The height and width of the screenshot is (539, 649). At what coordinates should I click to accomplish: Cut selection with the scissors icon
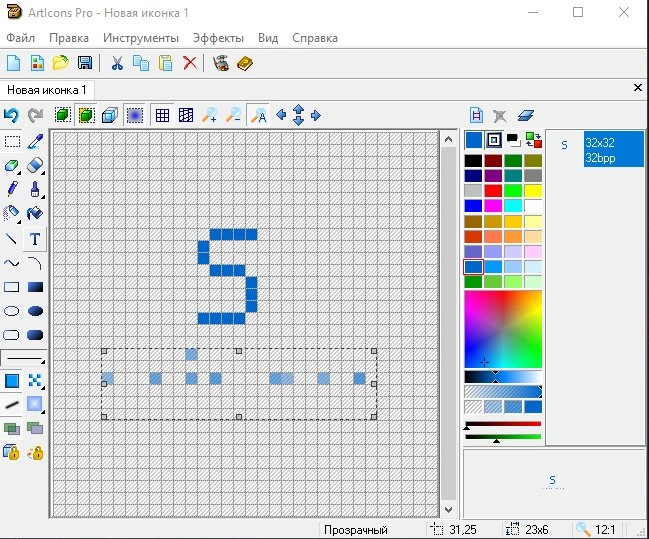tap(117, 63)
